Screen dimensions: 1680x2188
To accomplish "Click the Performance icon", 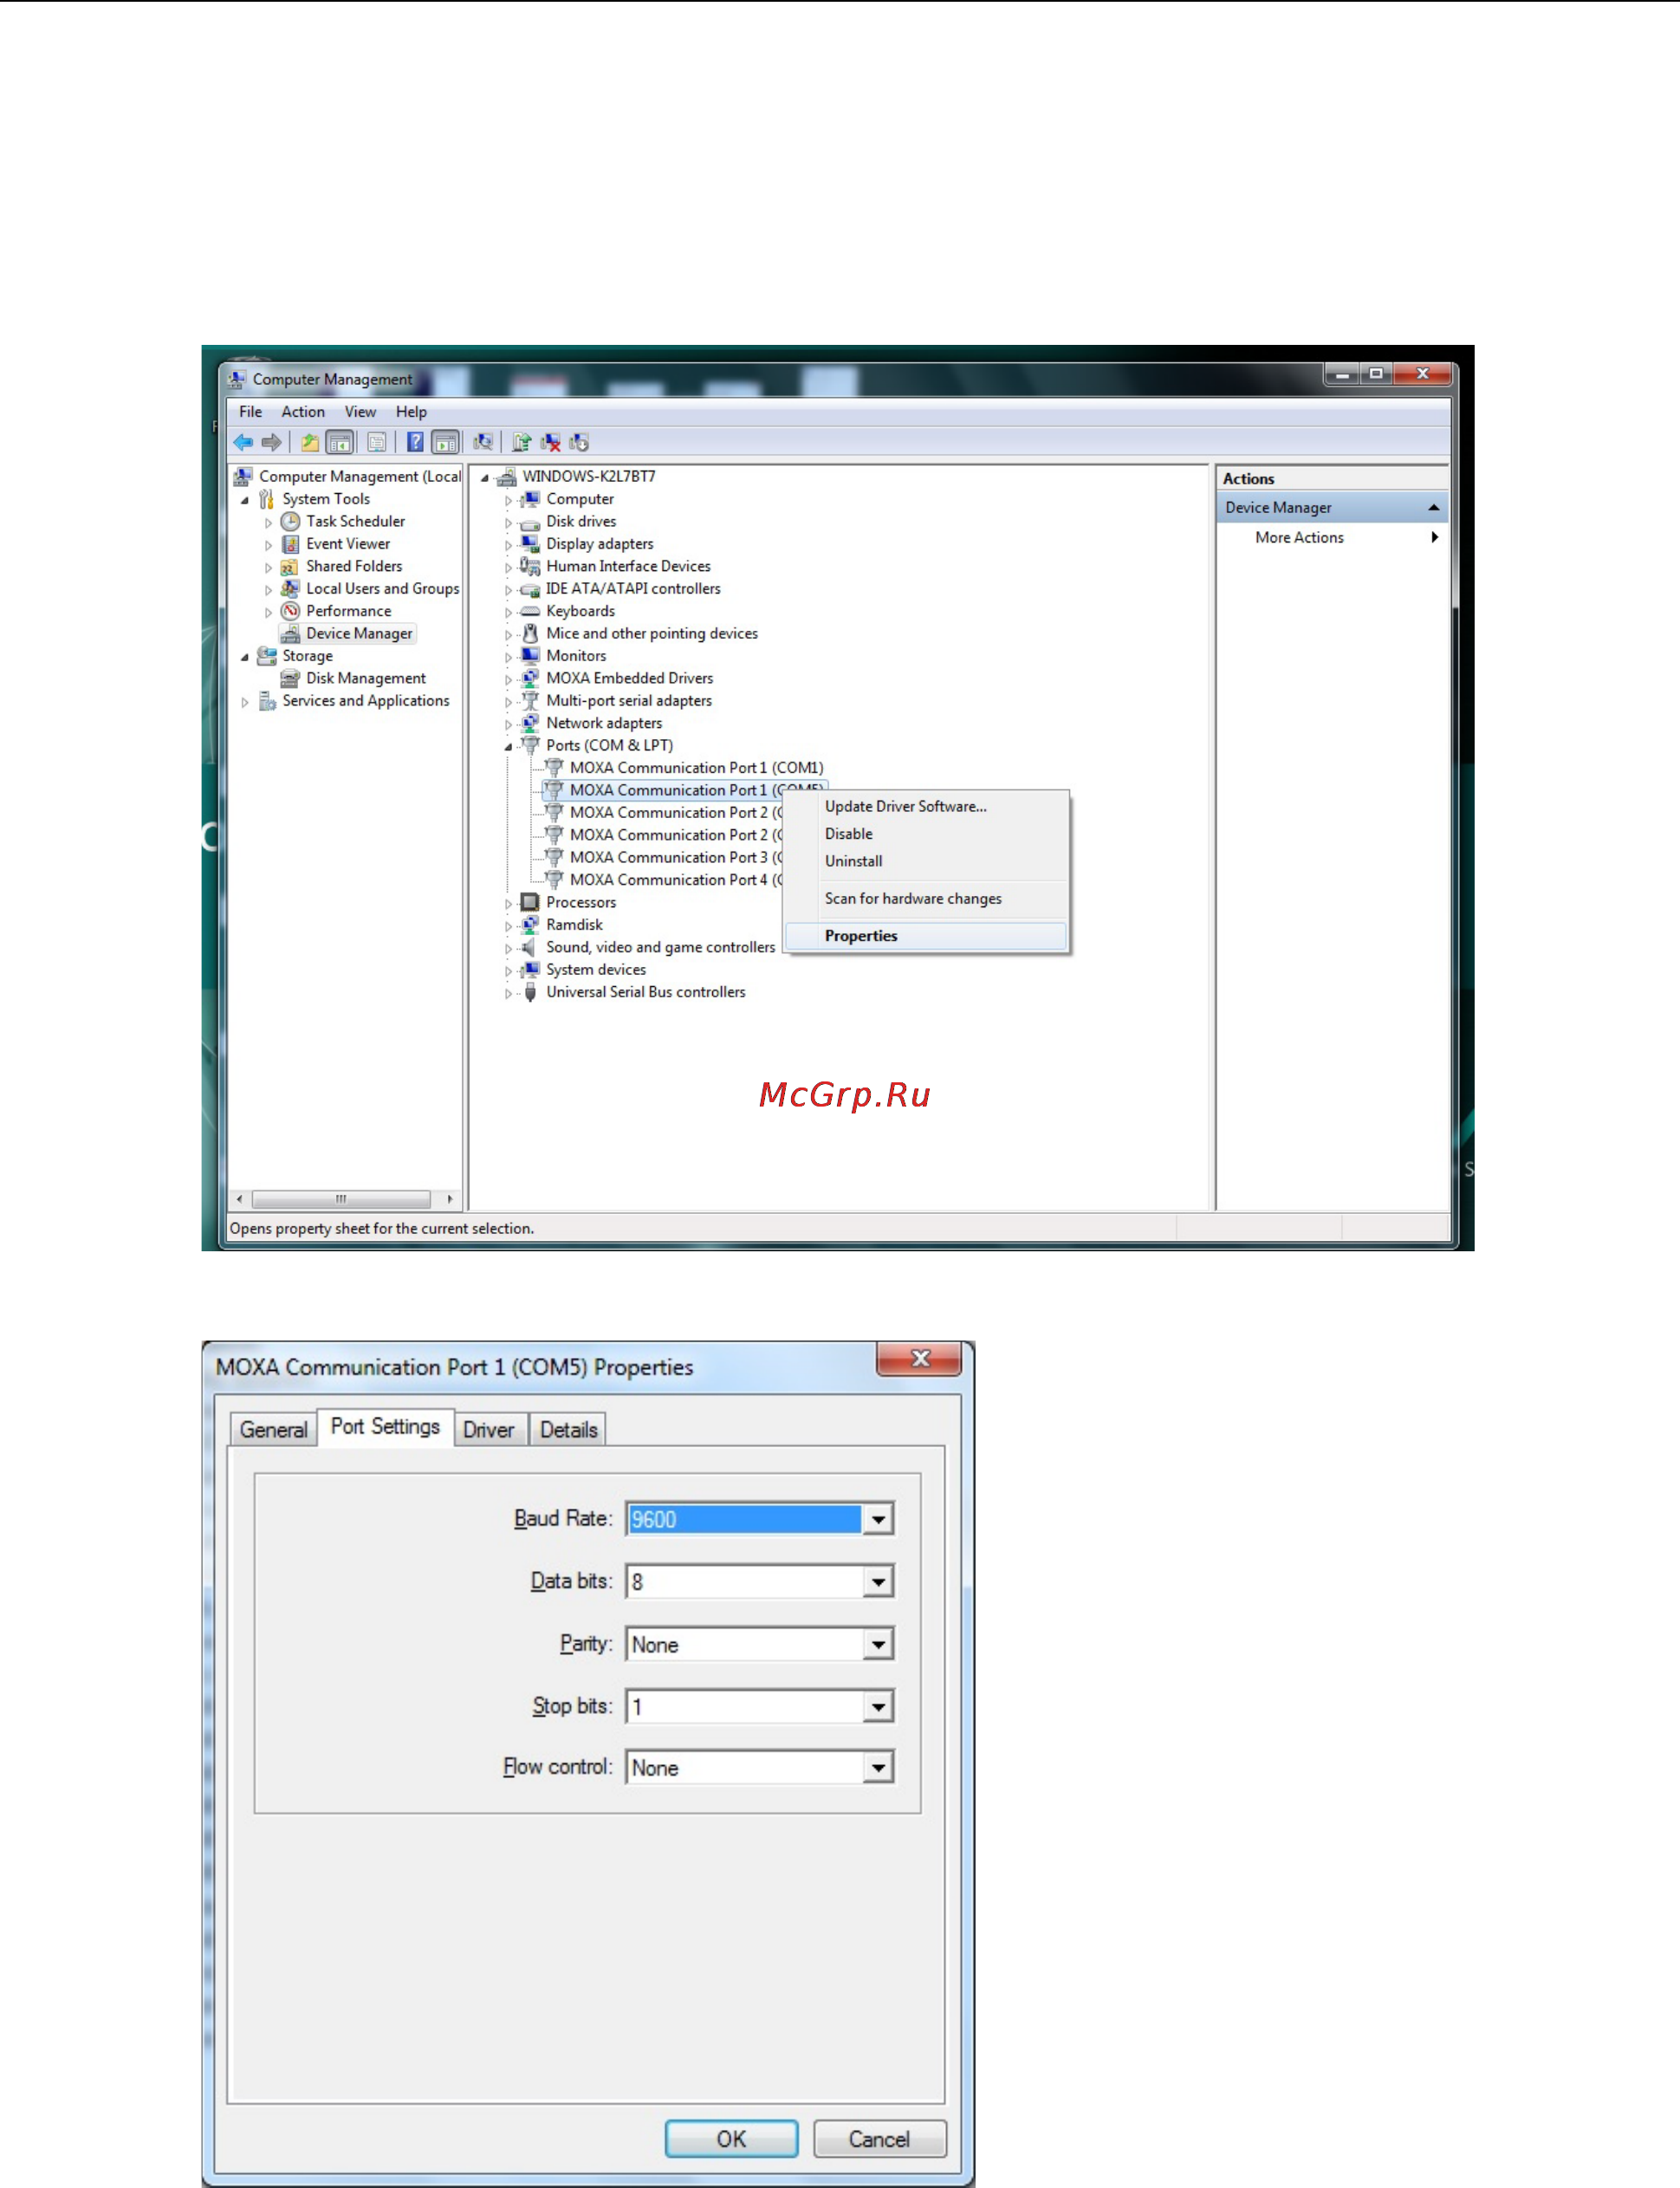I will [291, 611].
